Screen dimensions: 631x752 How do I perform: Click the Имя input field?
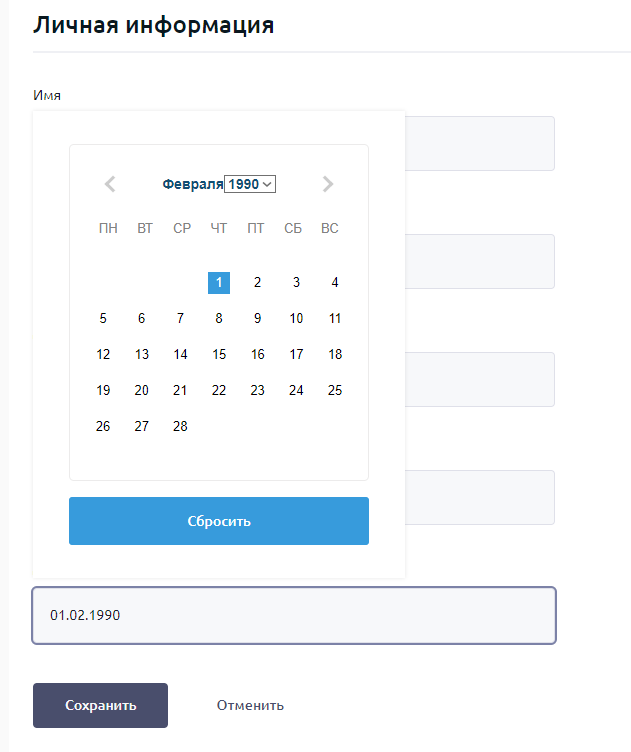(480, 143)
